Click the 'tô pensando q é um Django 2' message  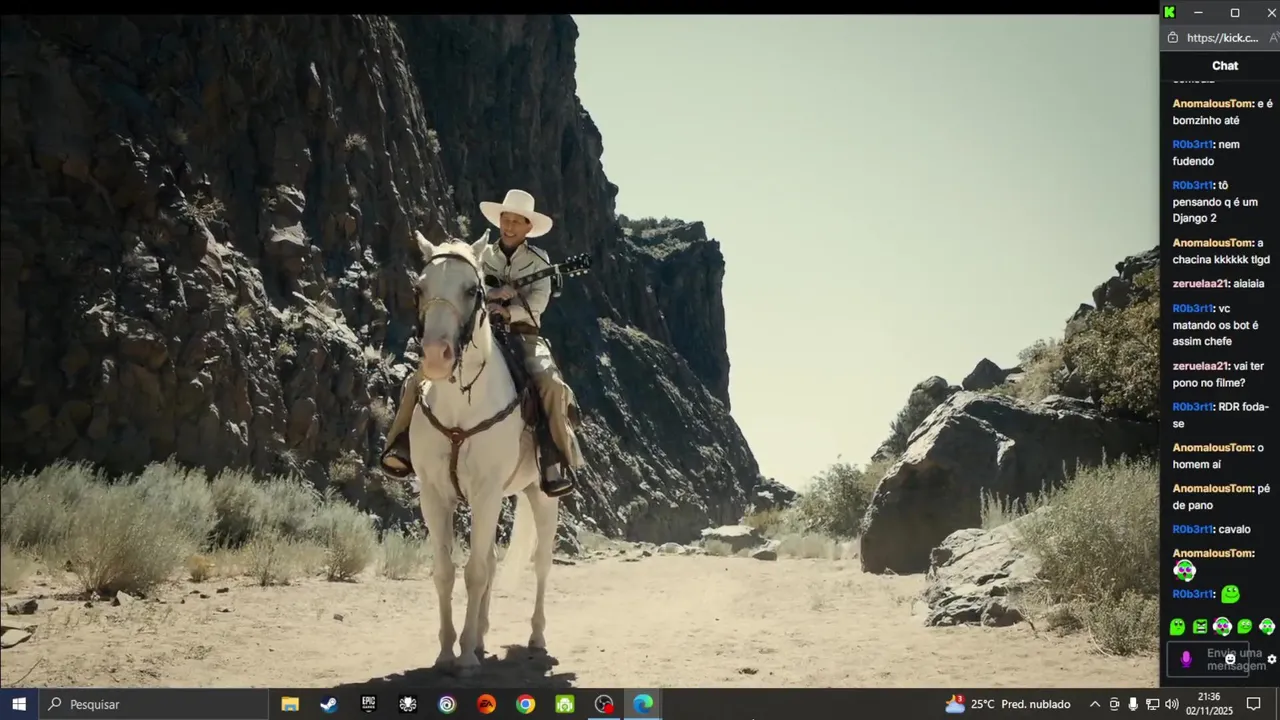pyautogui.click(x=1216, y=201)
